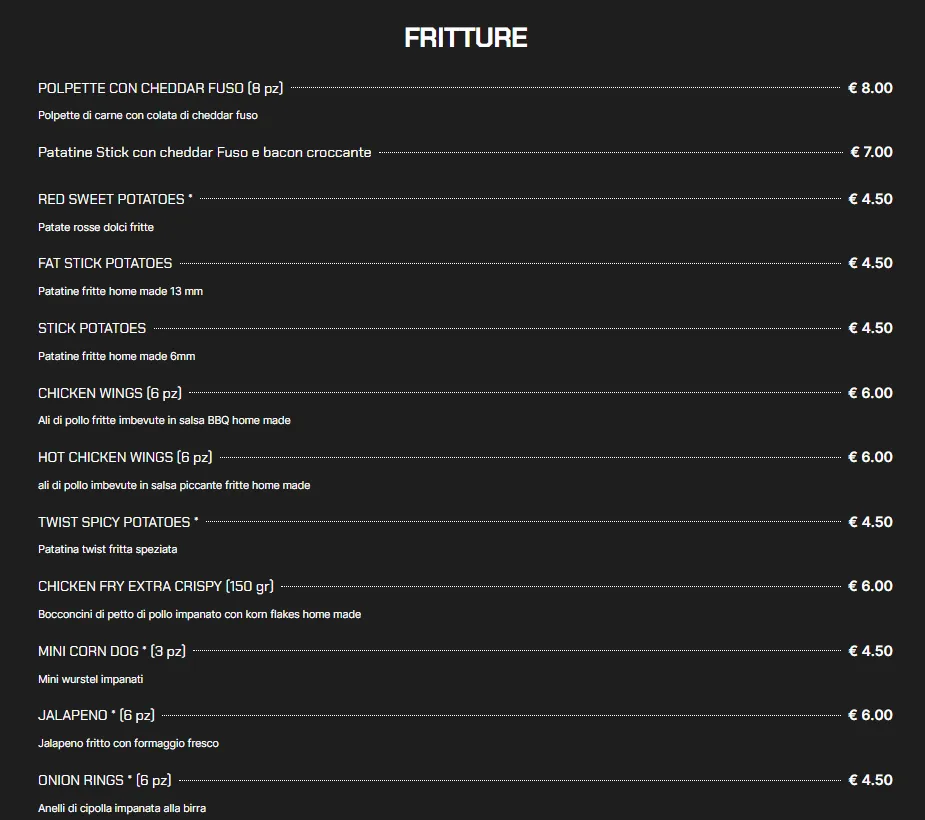Viewport: 925px width, 820px height.
Task: Select CHICKEN FRY EXTRA CRISPY item
Action: tap(155, 586)
